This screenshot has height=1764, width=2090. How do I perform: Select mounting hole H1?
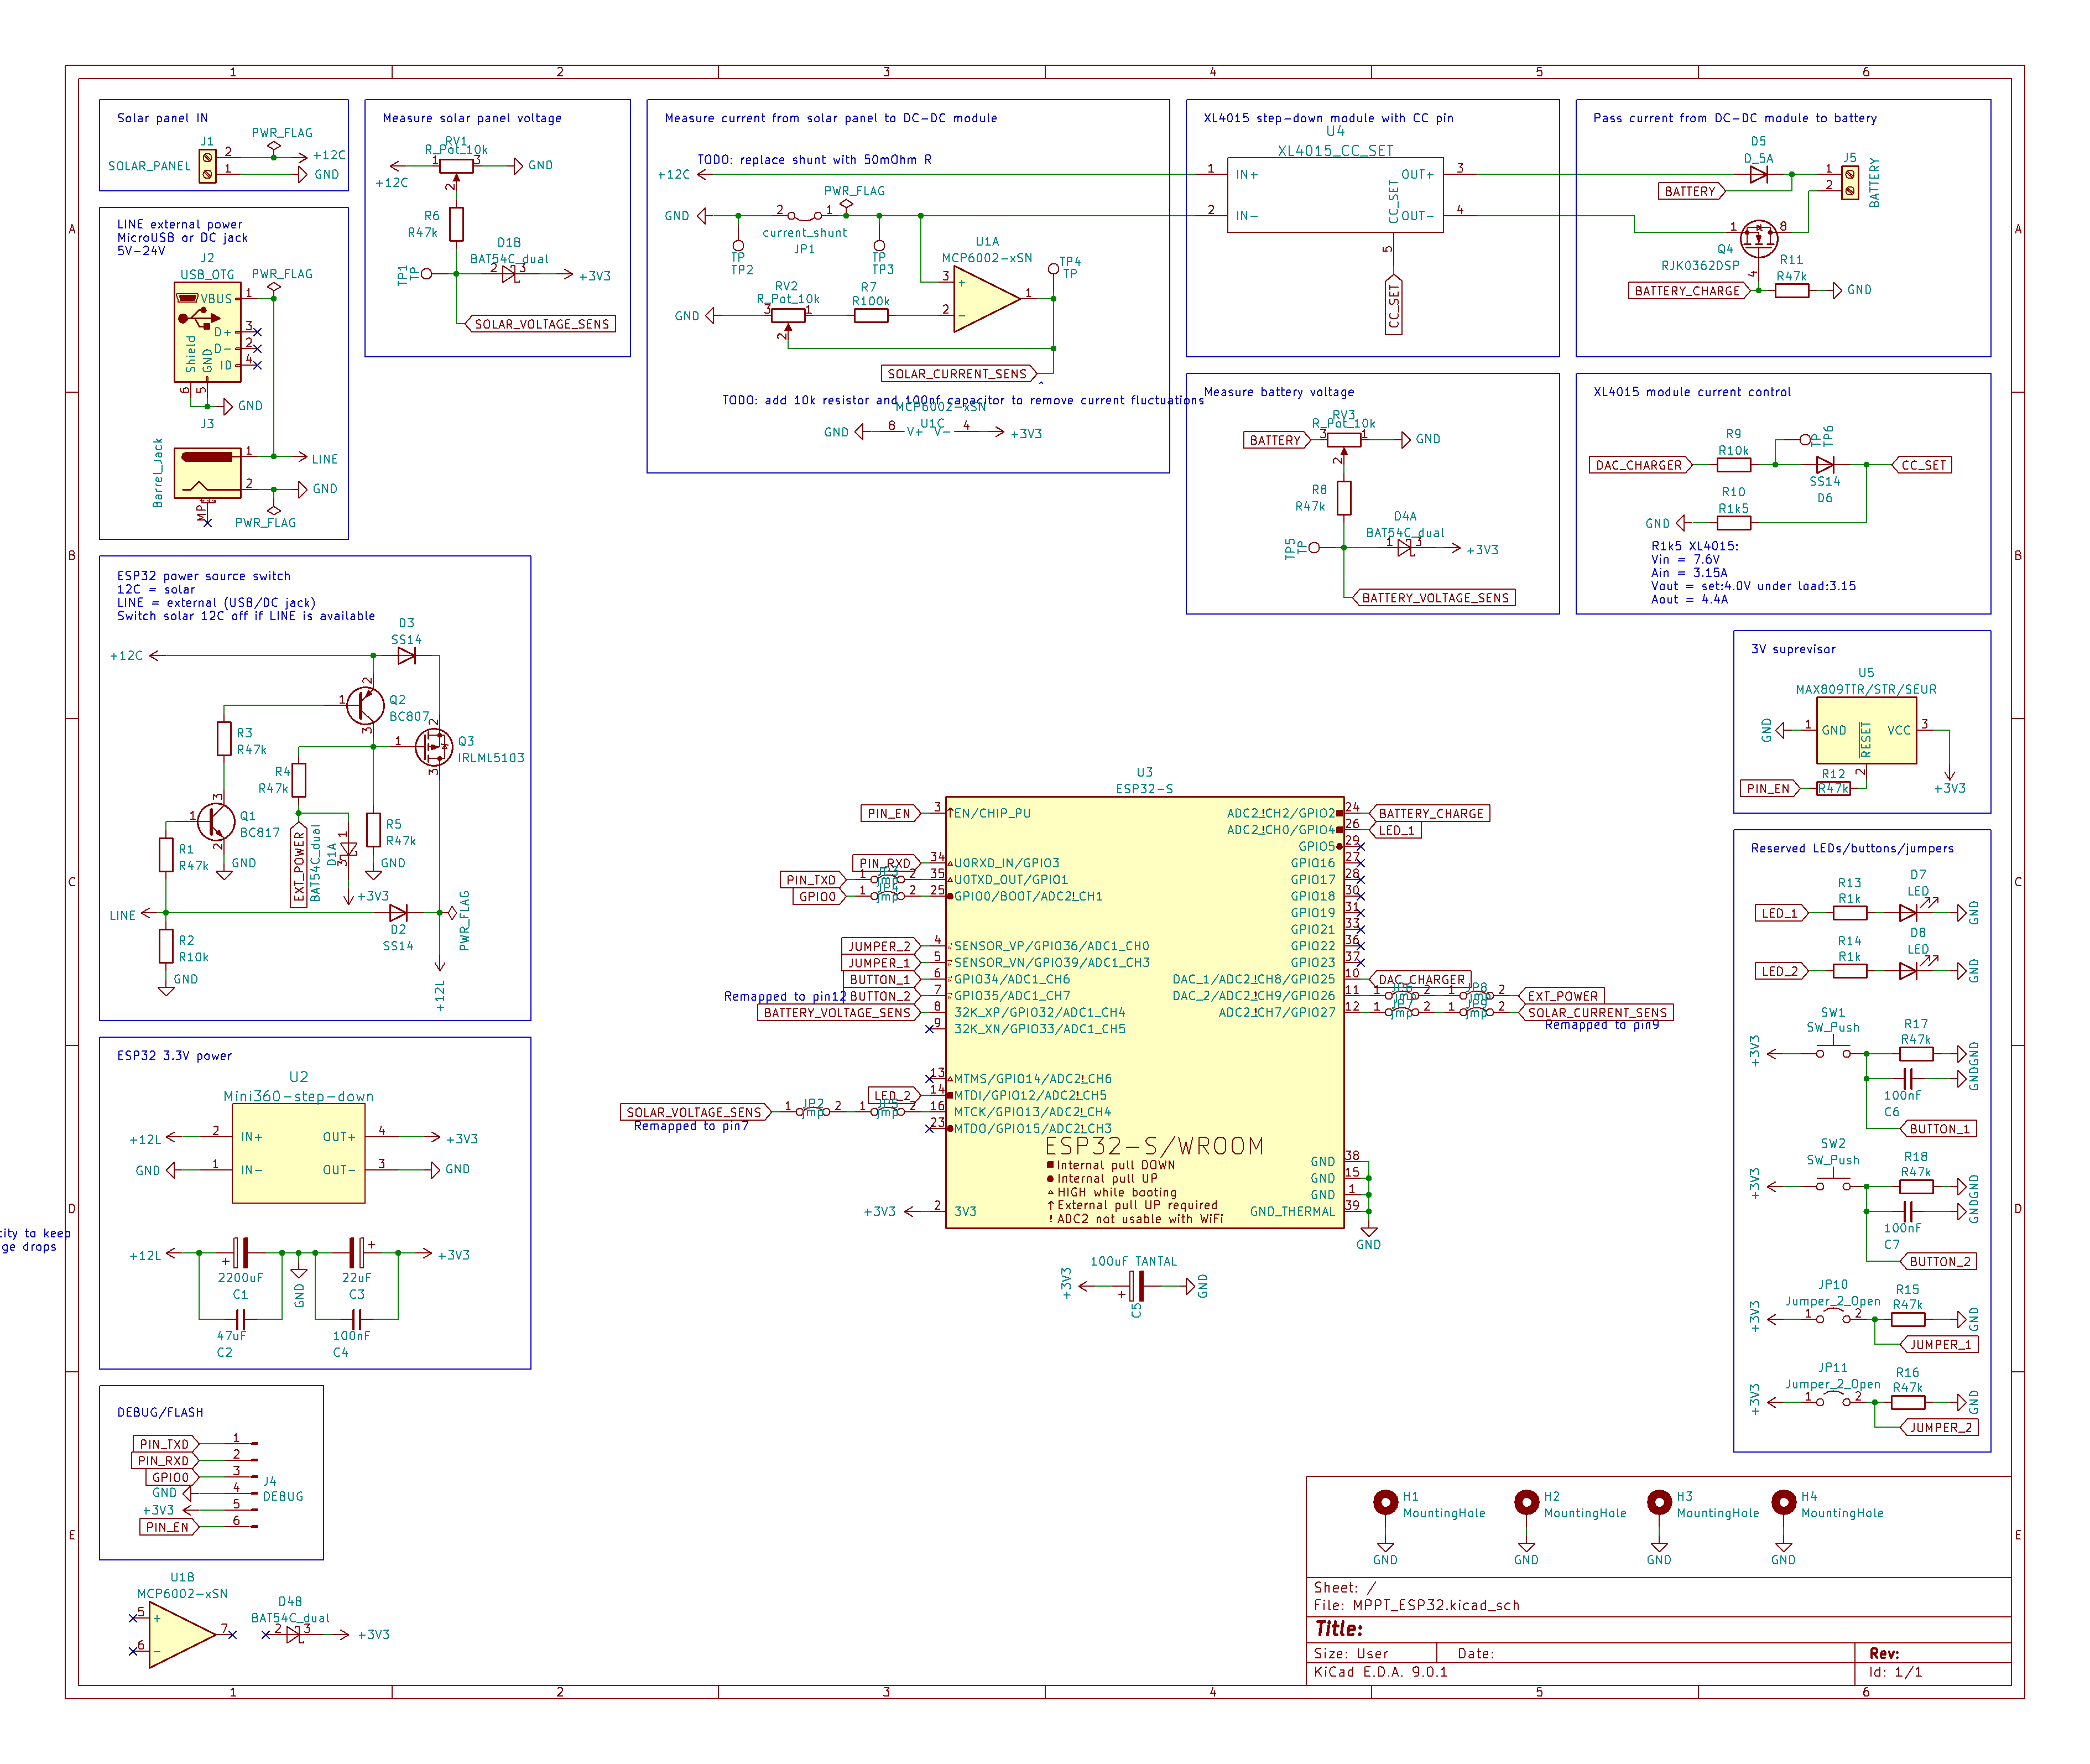(x=1385, y=1502)
